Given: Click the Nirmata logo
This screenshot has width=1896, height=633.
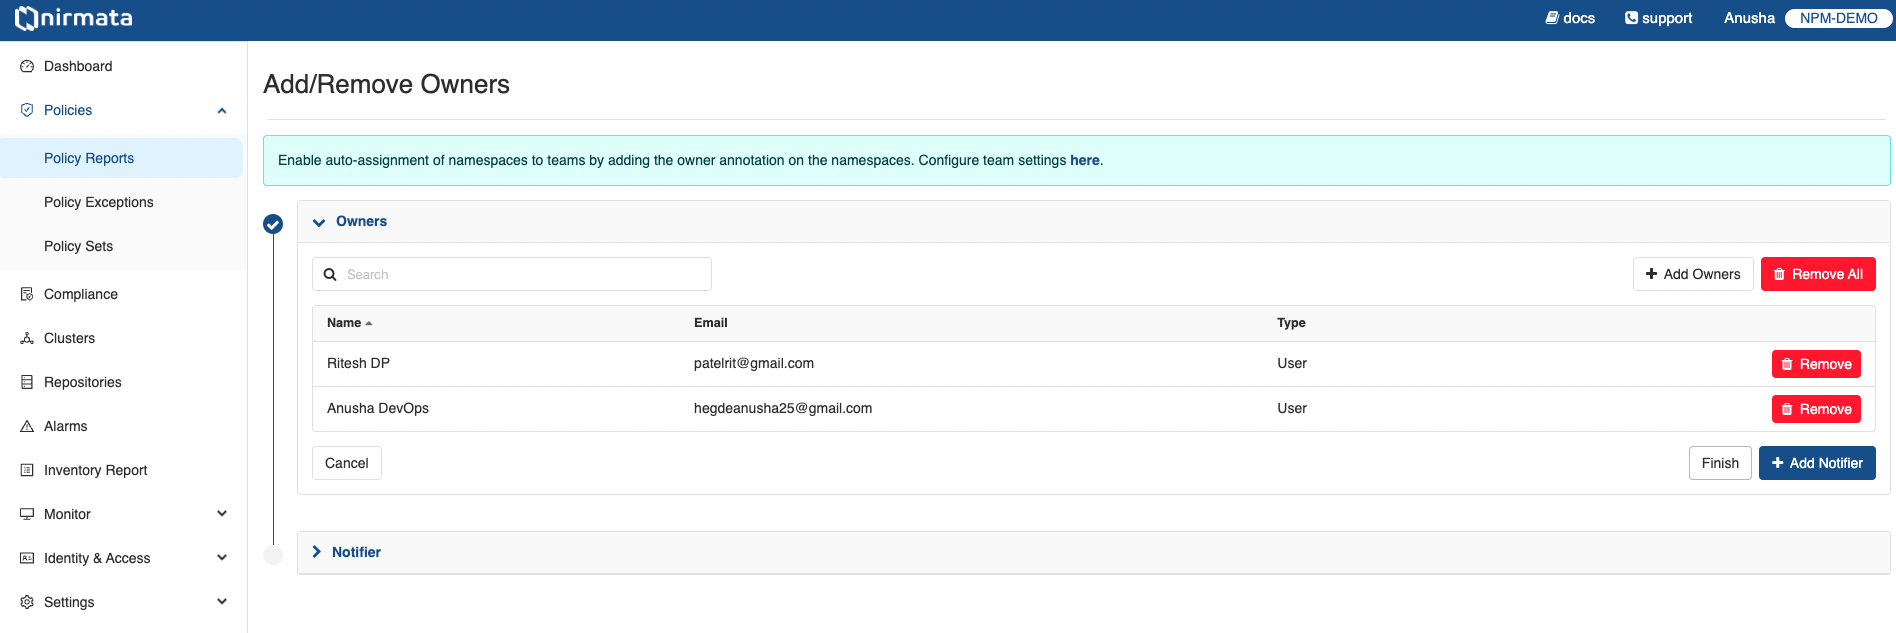Looking at the screenshot, I should click(x=73, y=18).
